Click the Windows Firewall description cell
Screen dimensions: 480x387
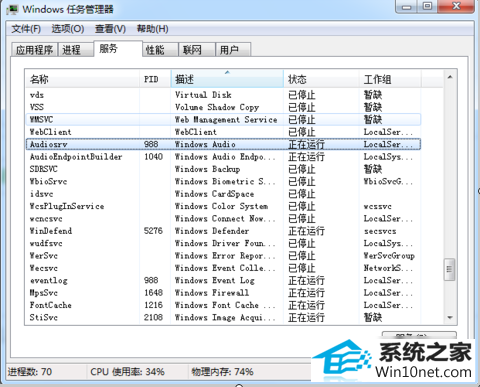point(212,293)
